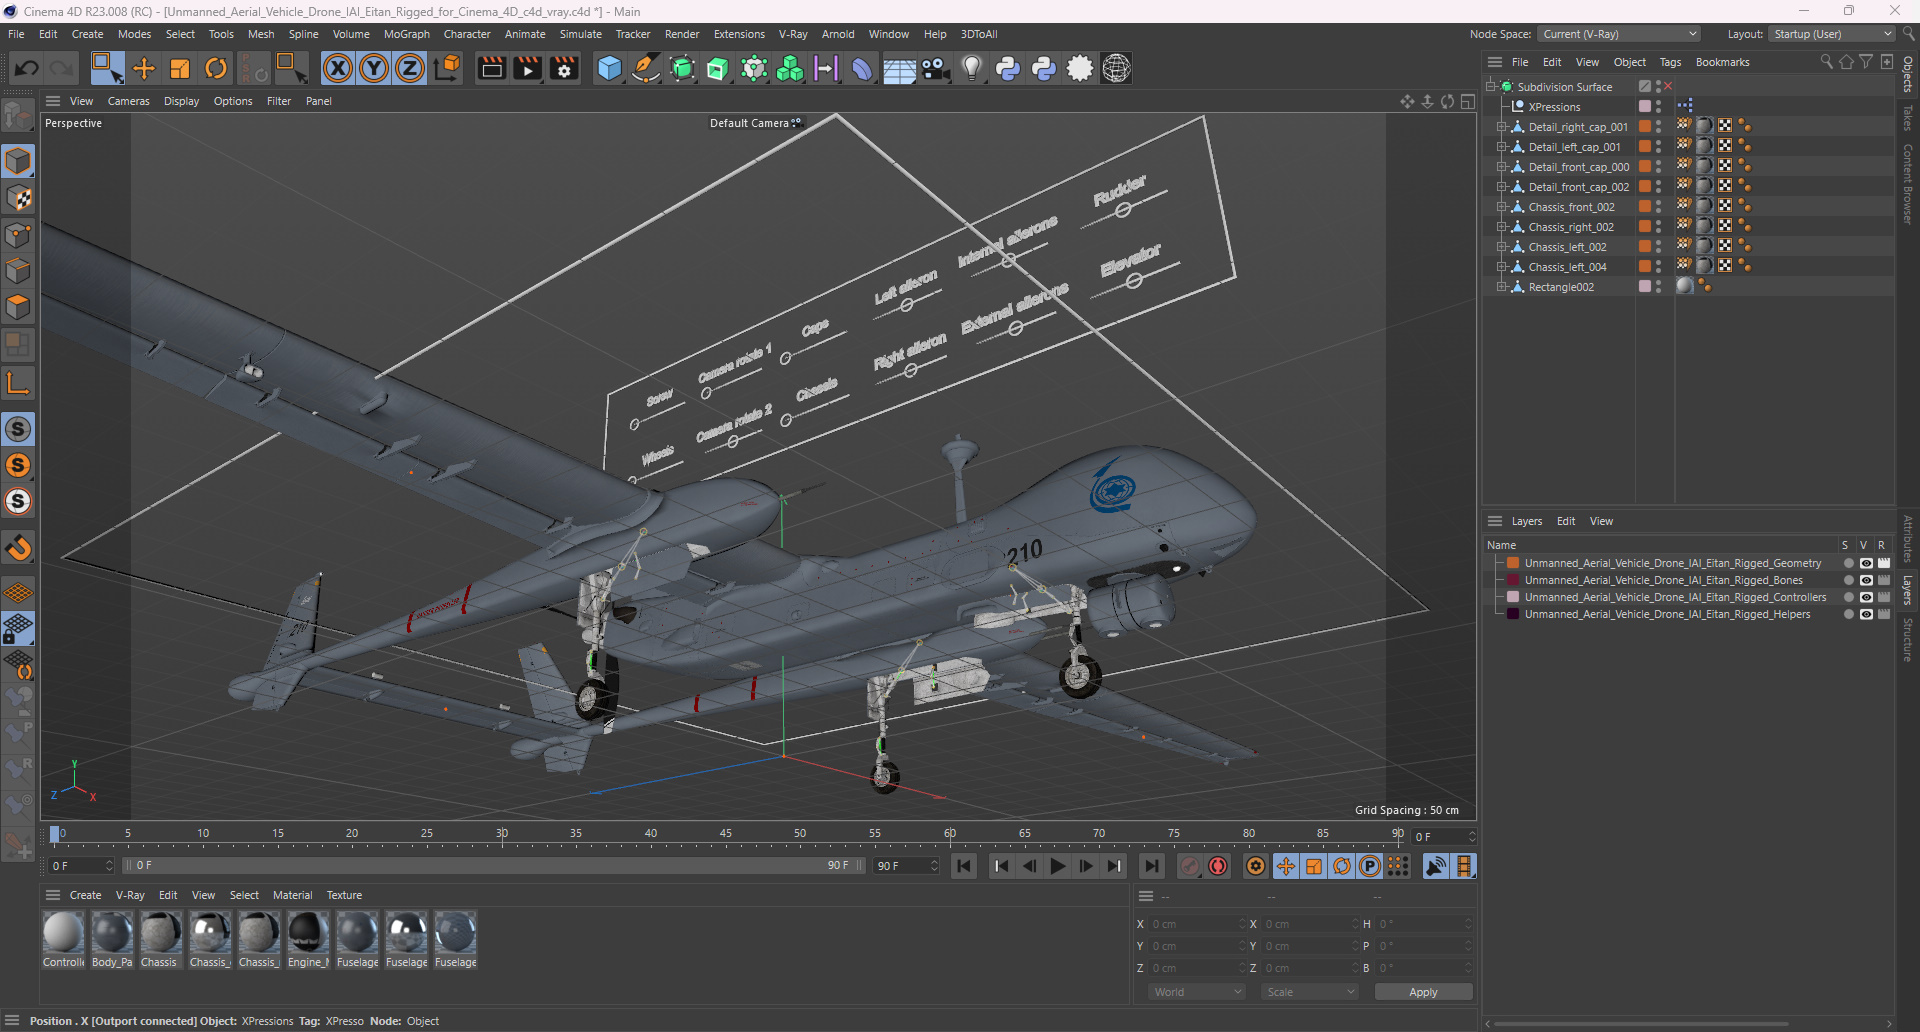This screenshot has height=1032, width=1920.
Task: Open the Scale mode dropdown
Action: [1309, 992]
